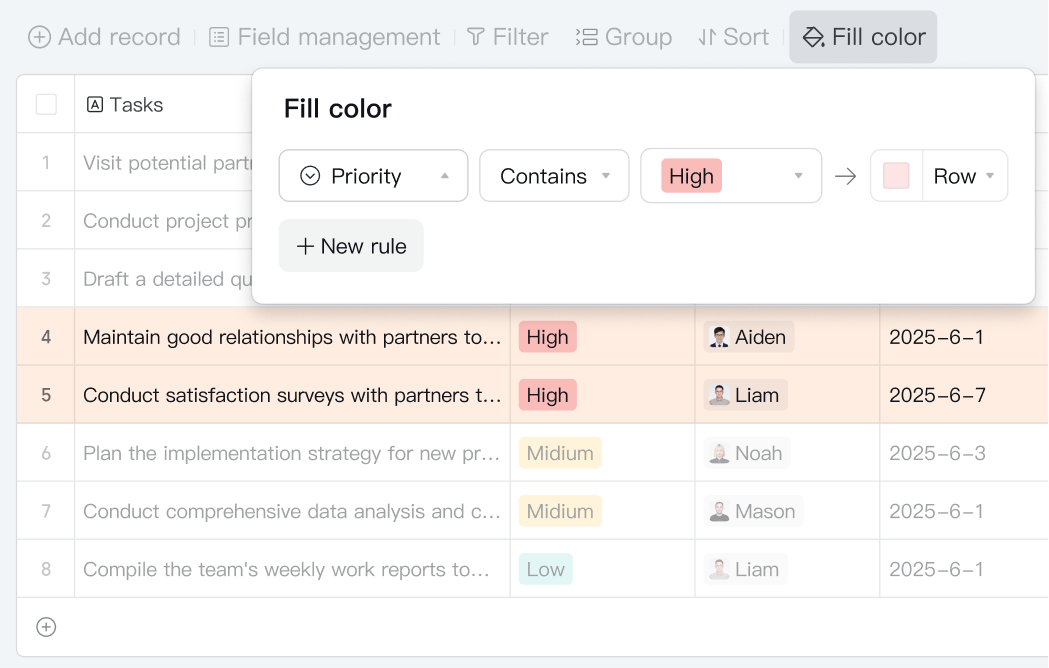
Task: Expand the Contains condition dropdown
Action: (554, 176)
